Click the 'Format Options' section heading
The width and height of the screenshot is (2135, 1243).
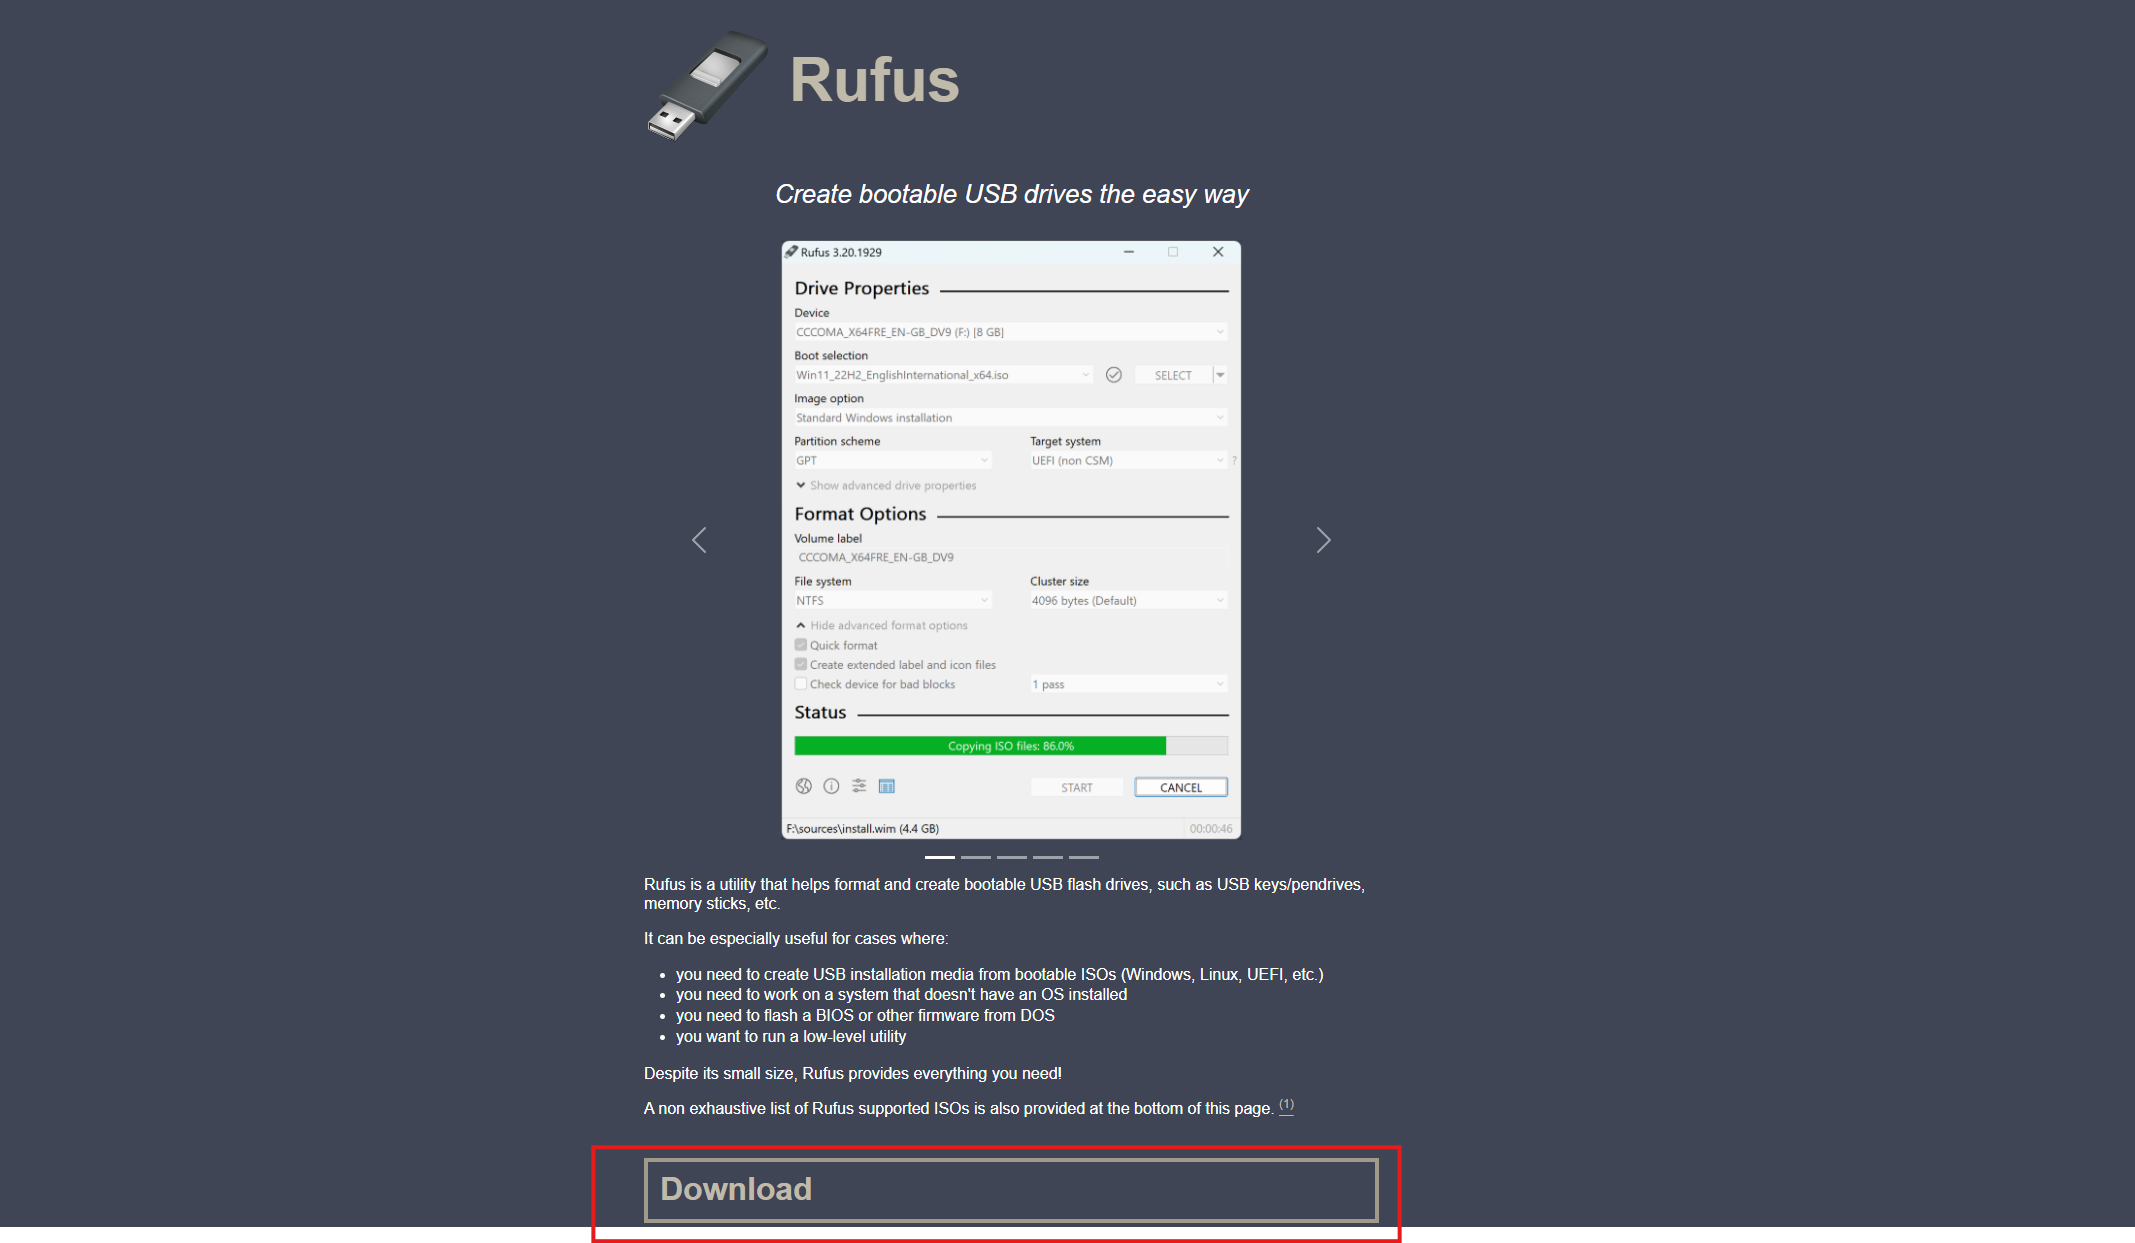860,514
